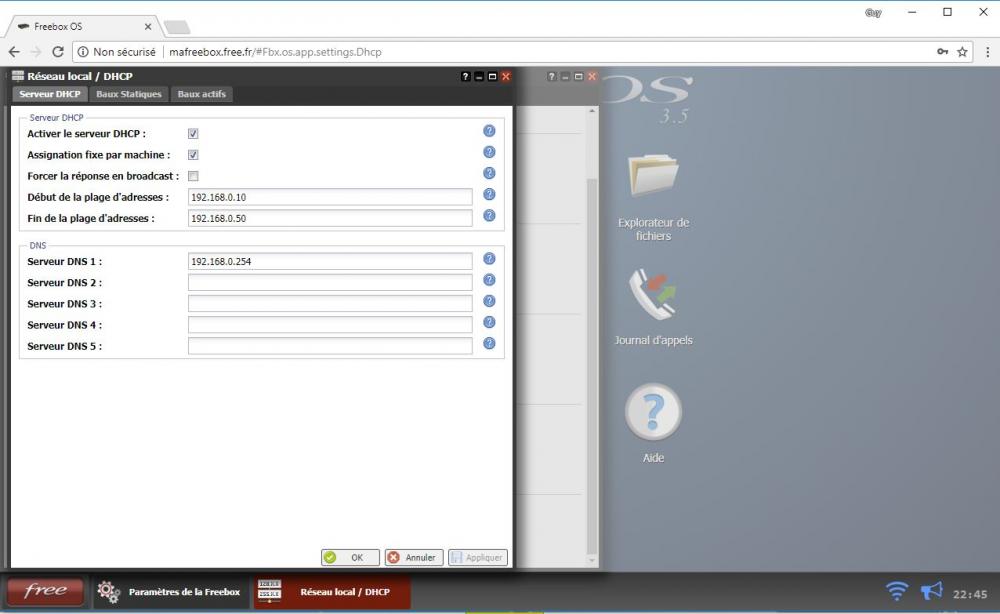Screen dimensions: 1000x614
Task: Minimize the Réseau local / DHCP window
Action: (x=479, y=77)
